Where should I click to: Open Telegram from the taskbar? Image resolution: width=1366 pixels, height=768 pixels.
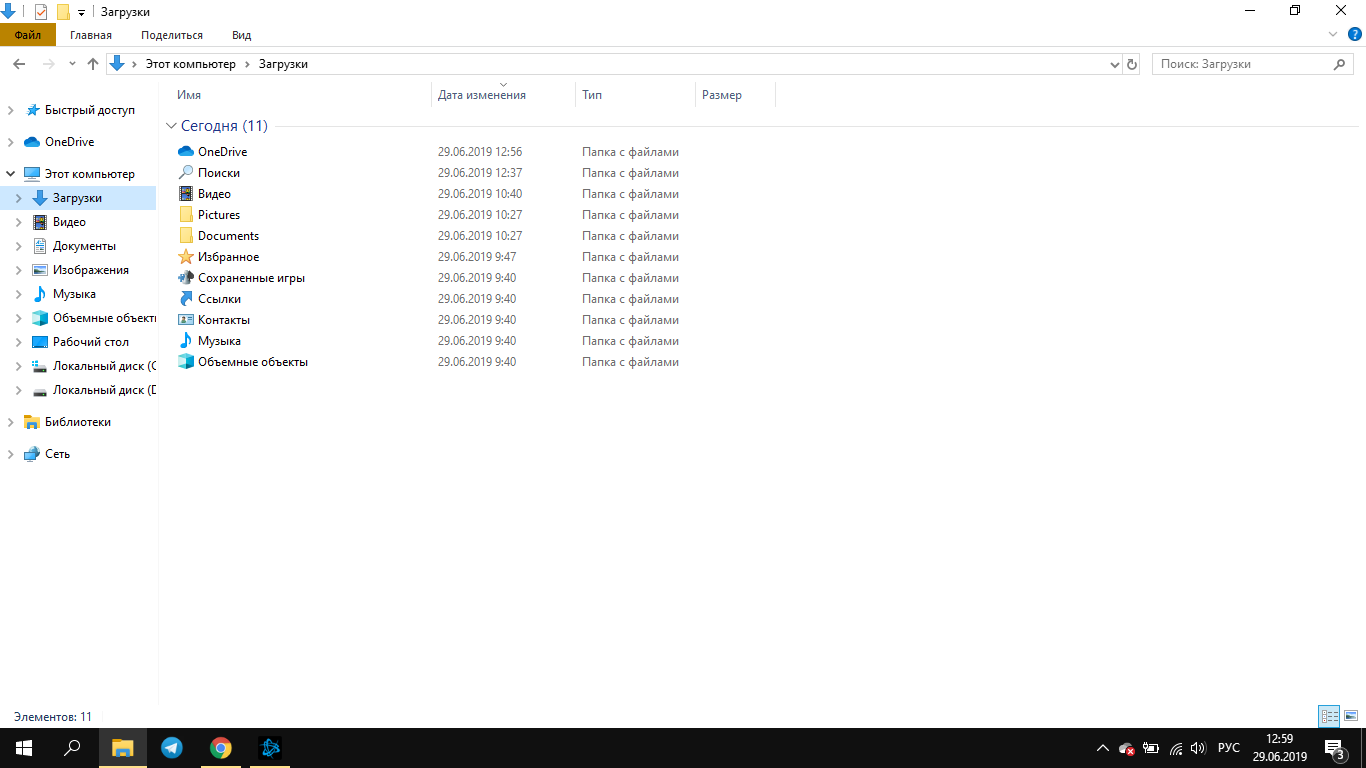172,747
